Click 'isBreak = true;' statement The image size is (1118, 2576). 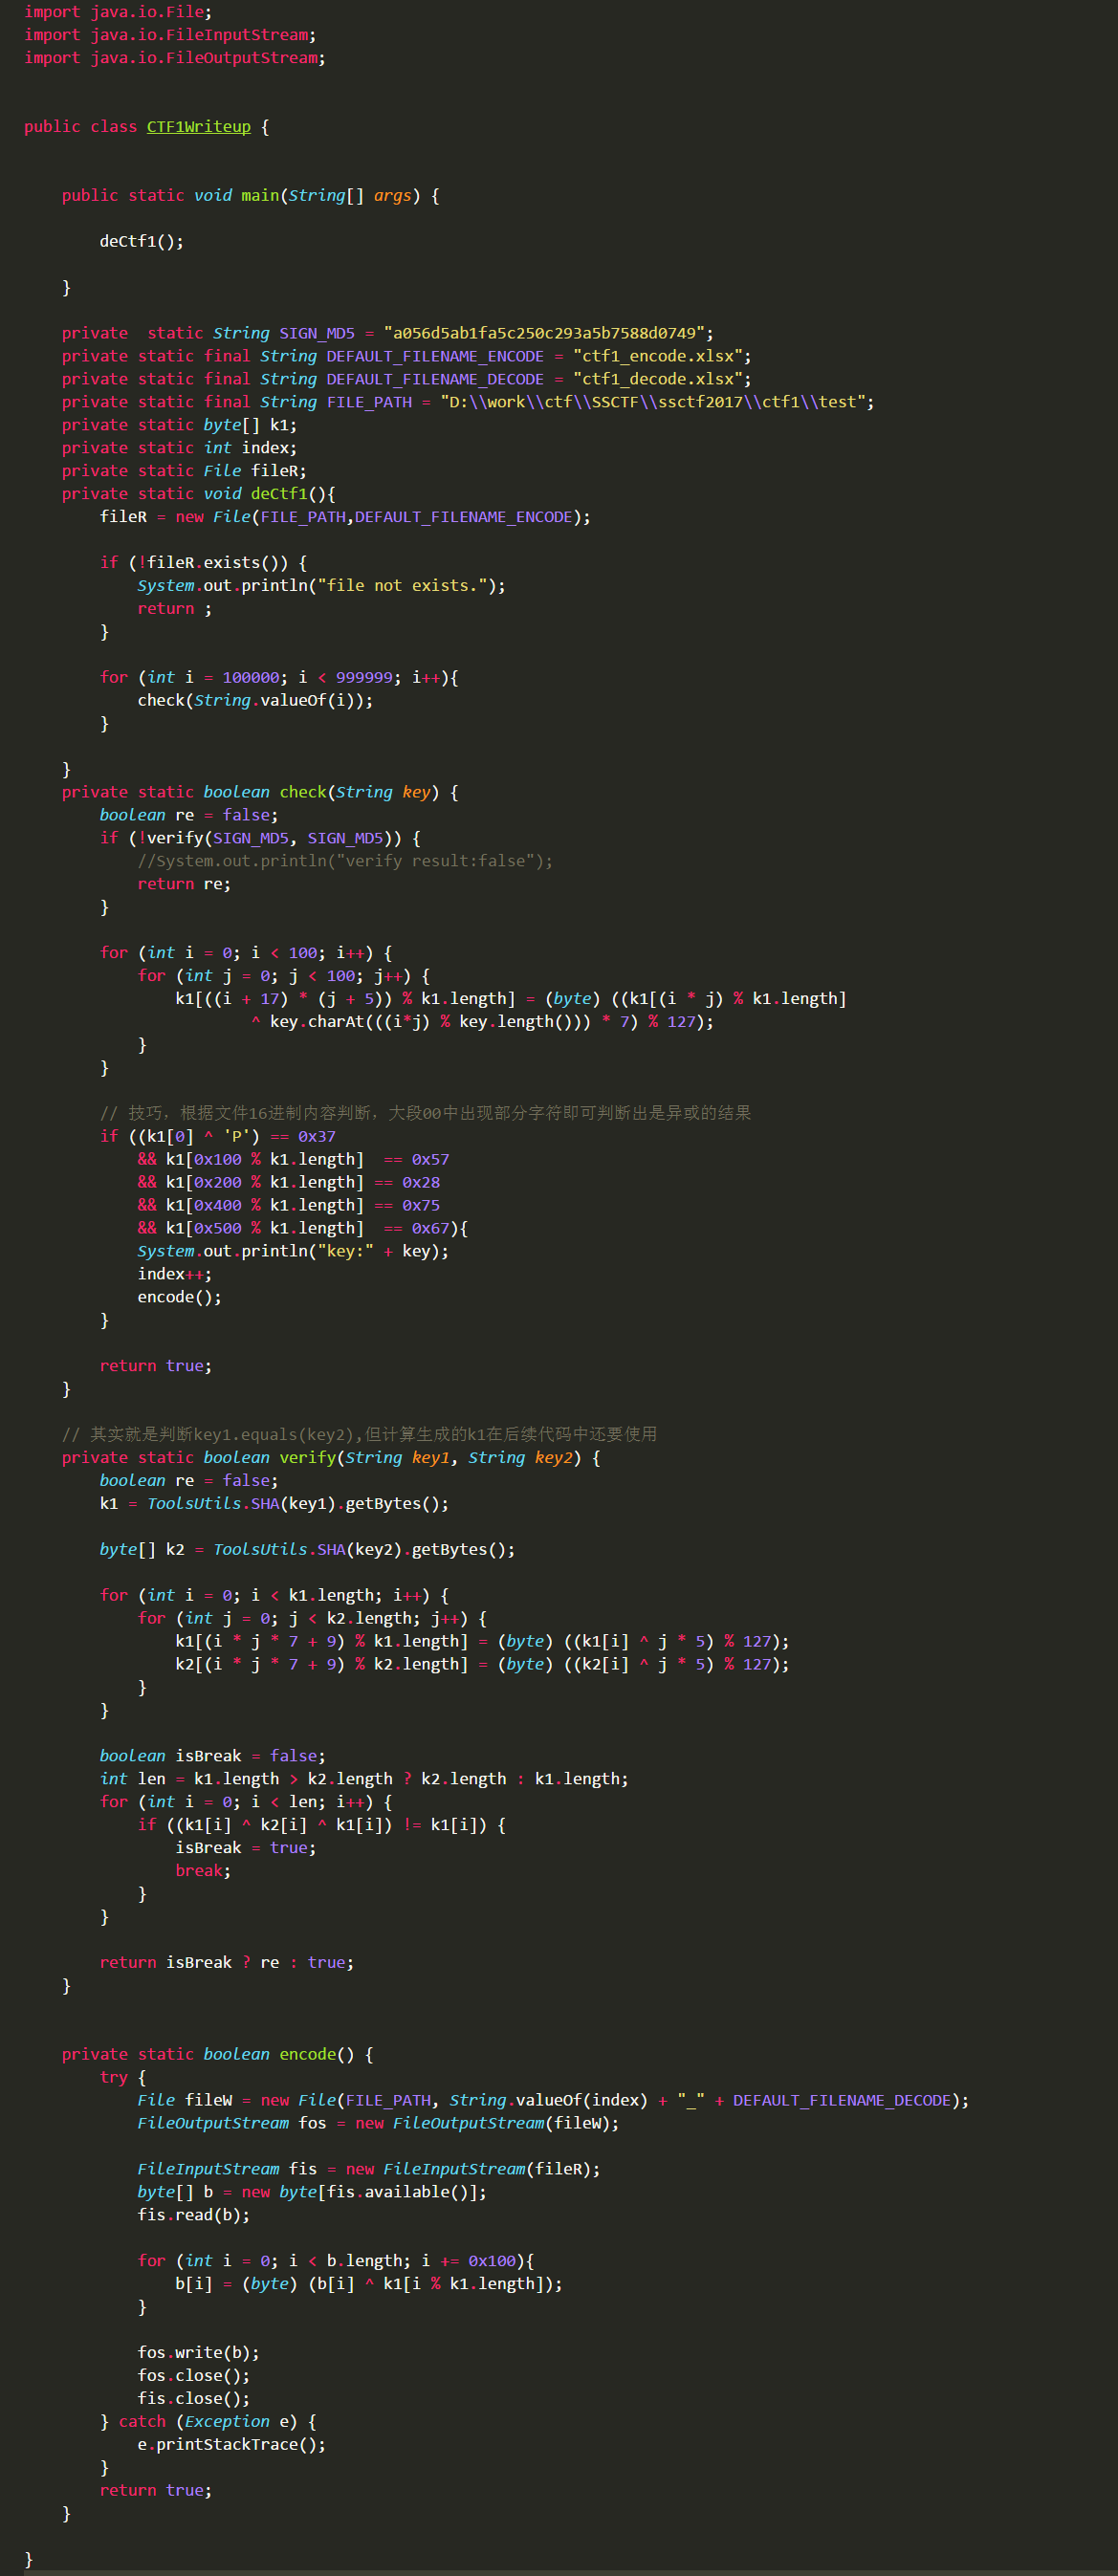click(245, 1849)
